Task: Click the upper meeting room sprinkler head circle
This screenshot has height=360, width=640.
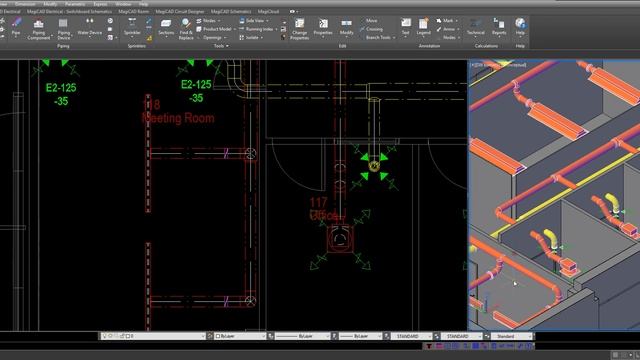Action: coord(251,154)
